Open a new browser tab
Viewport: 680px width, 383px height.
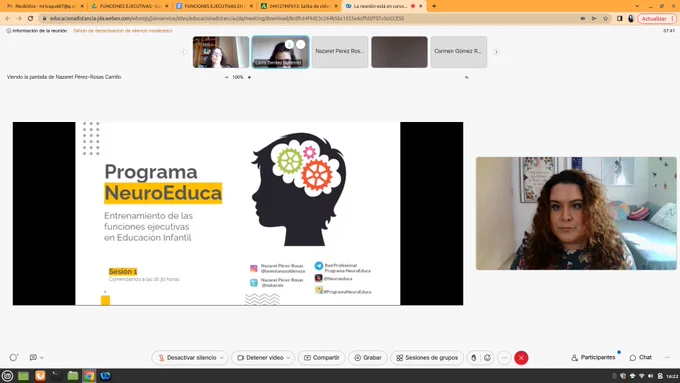(434, 6)
